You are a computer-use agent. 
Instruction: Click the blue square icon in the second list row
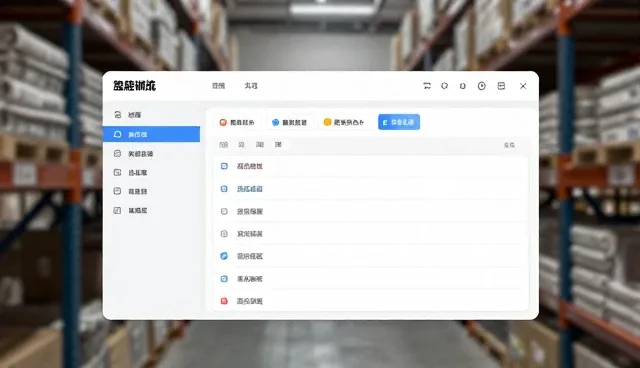[224, 189]
